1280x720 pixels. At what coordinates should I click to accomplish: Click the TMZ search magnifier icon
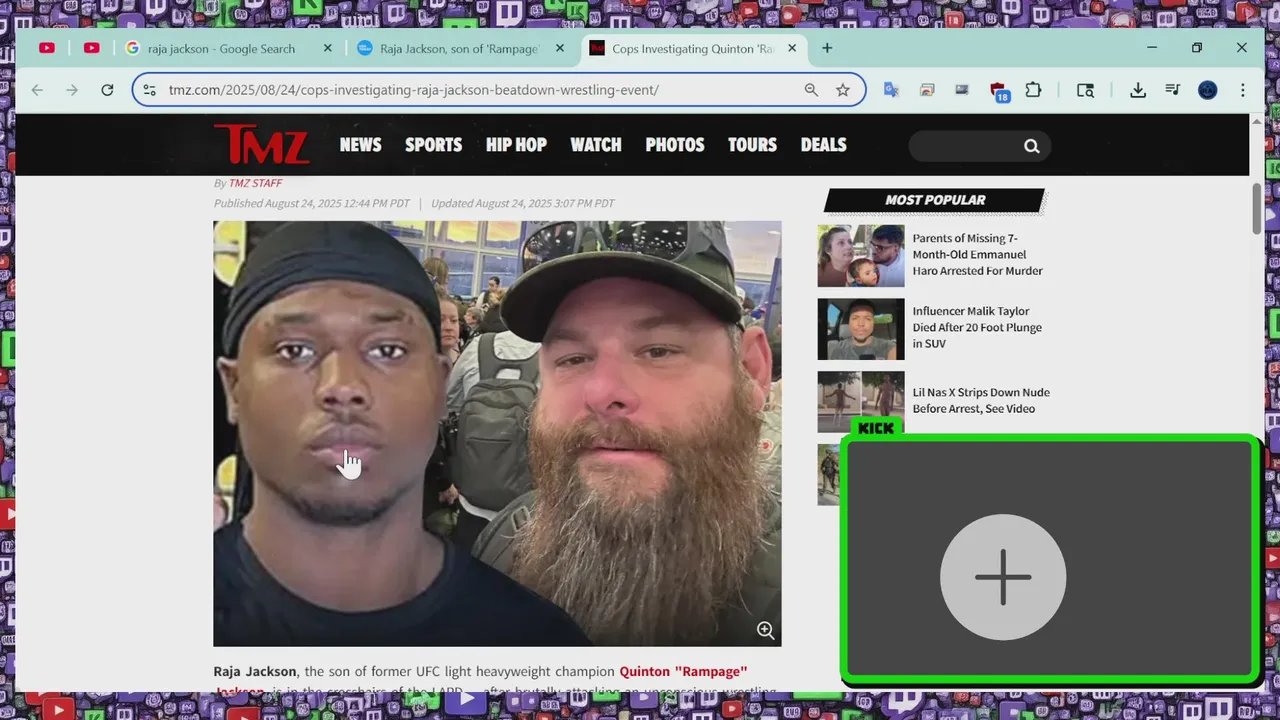click(x=1032, y=146)
